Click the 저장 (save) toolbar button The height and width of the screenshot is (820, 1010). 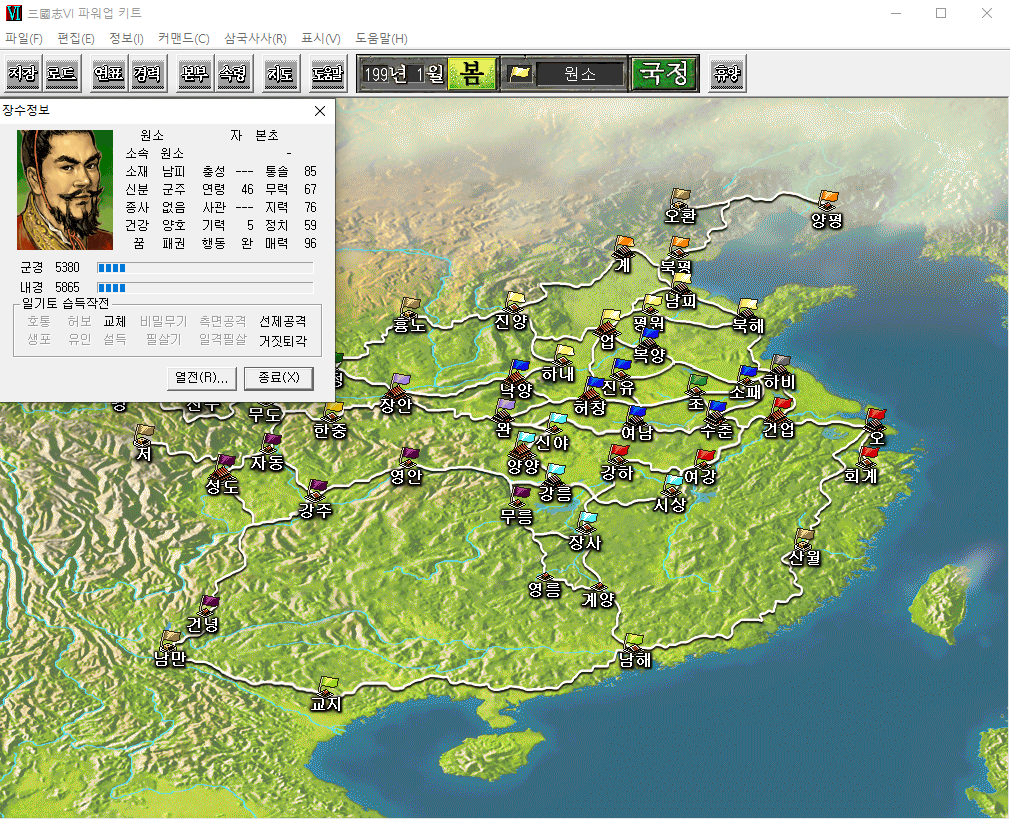pos(23,73)
